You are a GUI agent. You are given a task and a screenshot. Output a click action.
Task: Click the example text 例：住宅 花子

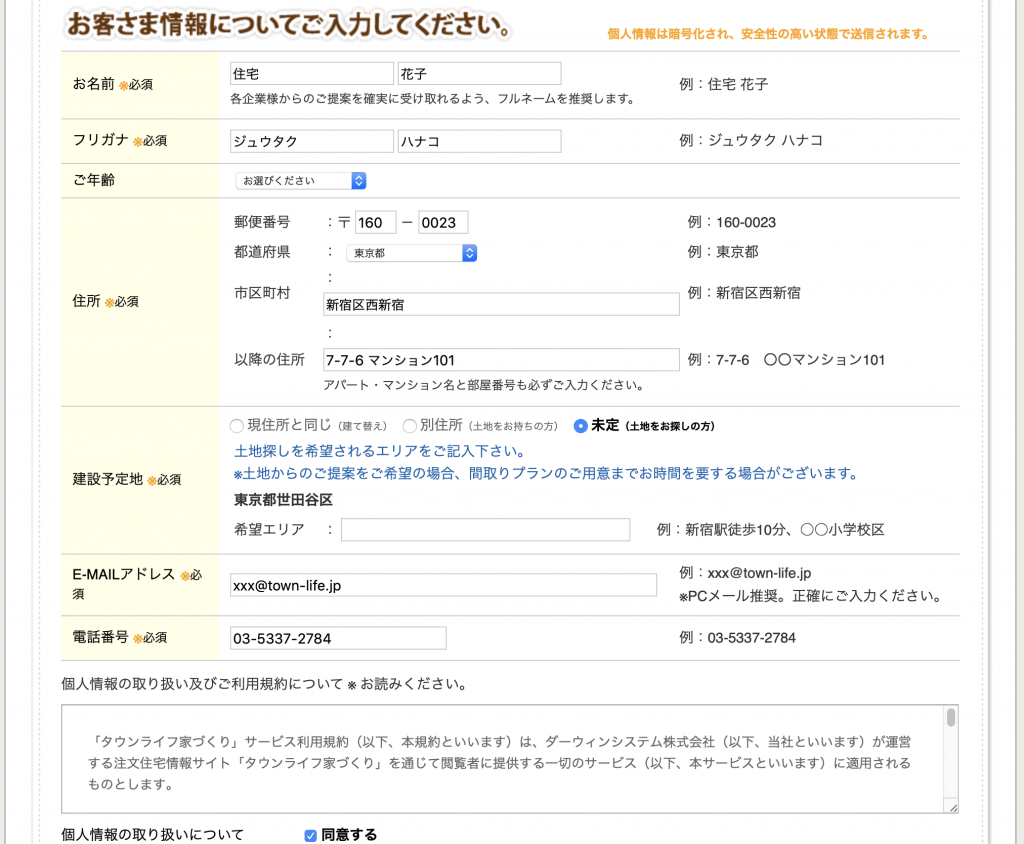[x=724, y=84]
